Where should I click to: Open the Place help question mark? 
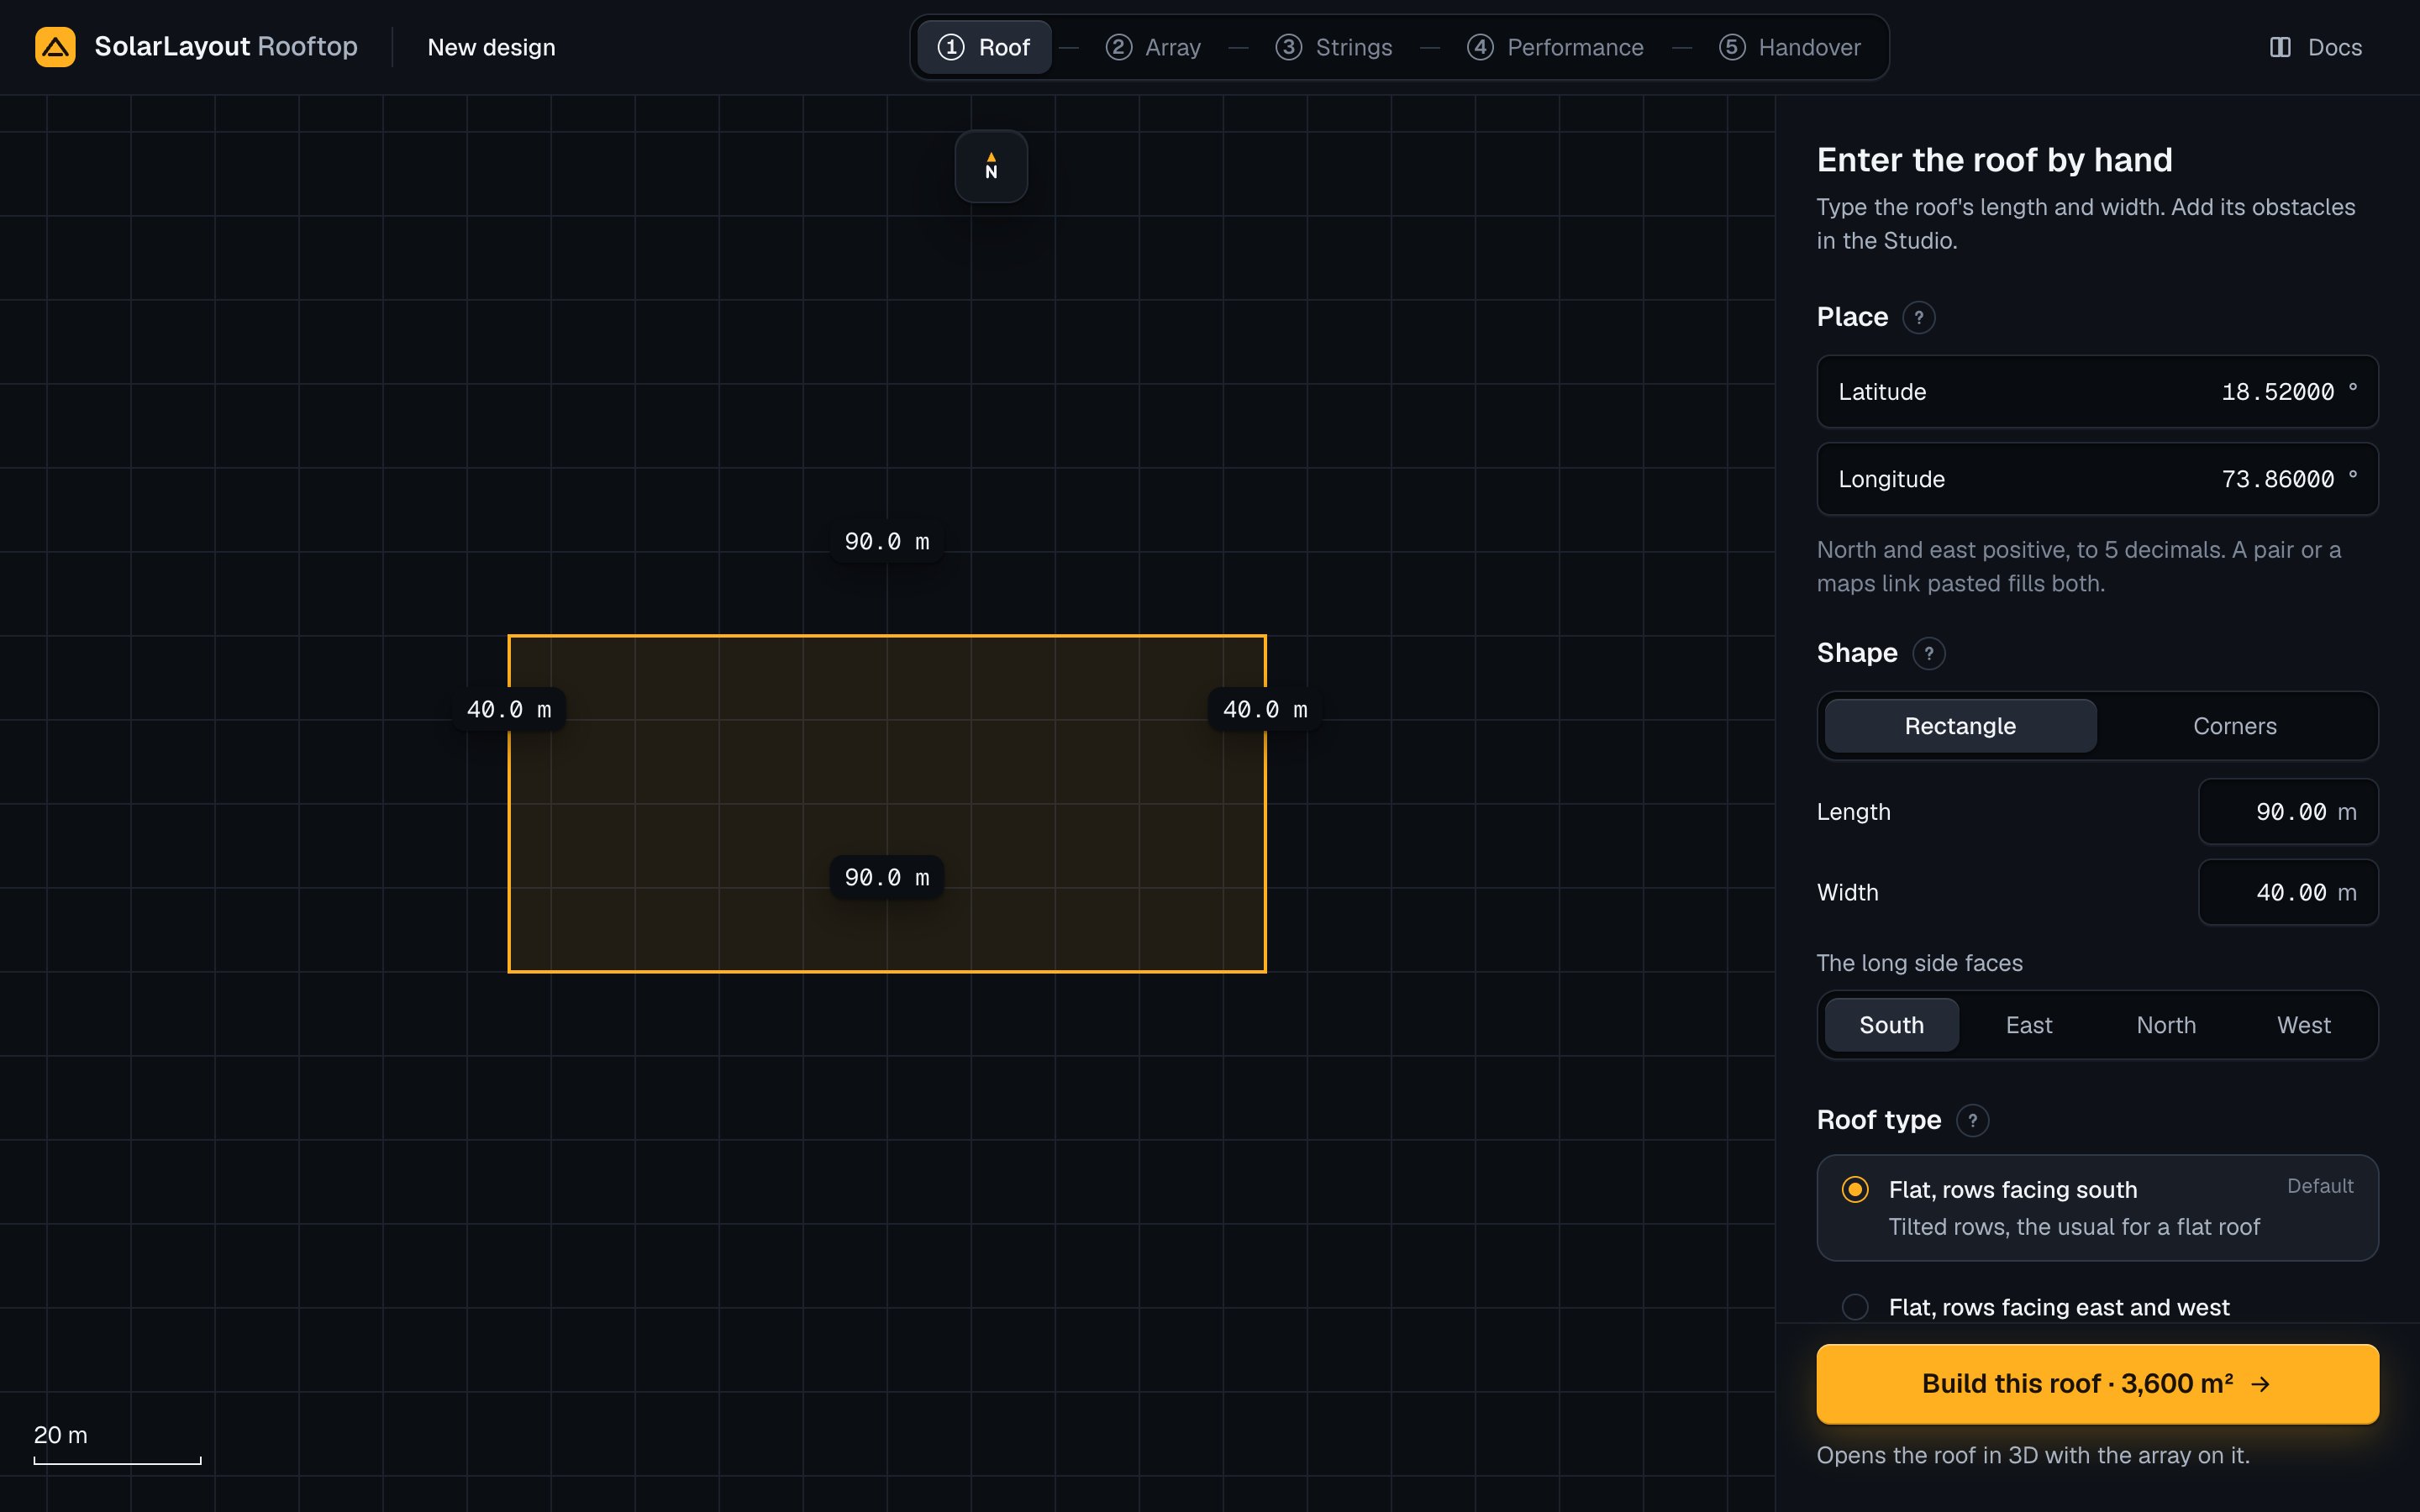(x=1918, y=317)
